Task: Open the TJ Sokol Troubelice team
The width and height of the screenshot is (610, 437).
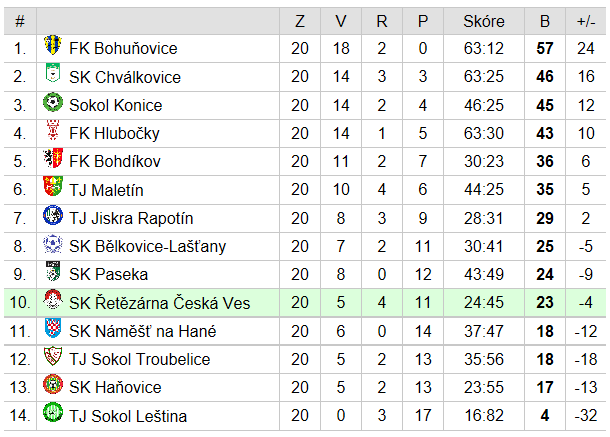Action: (x=140, y=360)
